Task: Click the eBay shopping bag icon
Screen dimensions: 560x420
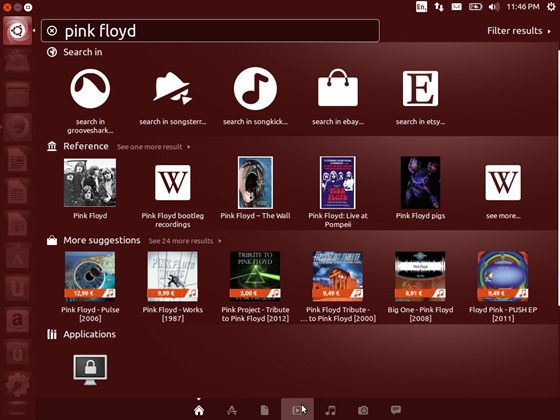Action: click(x=338, y=88)
